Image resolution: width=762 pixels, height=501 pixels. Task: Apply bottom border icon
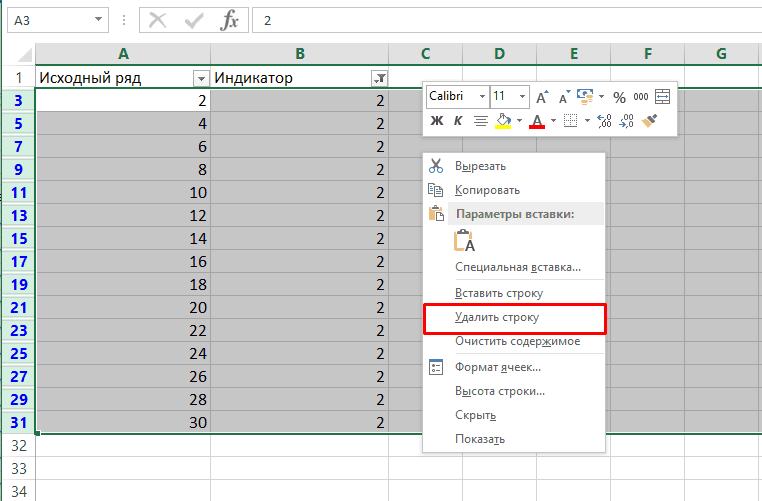pyautogui.click(x=571, y=121)
